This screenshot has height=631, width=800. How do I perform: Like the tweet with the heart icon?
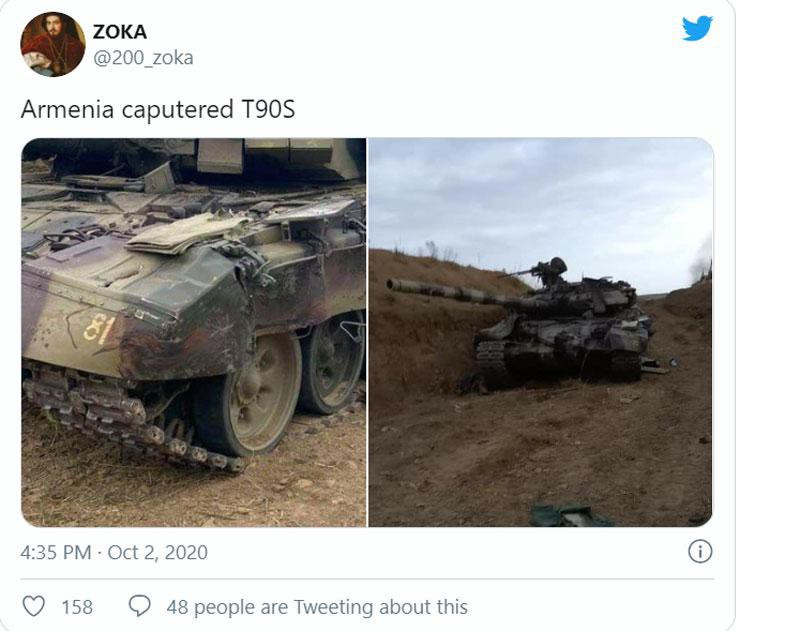click(x=34, y=606)
